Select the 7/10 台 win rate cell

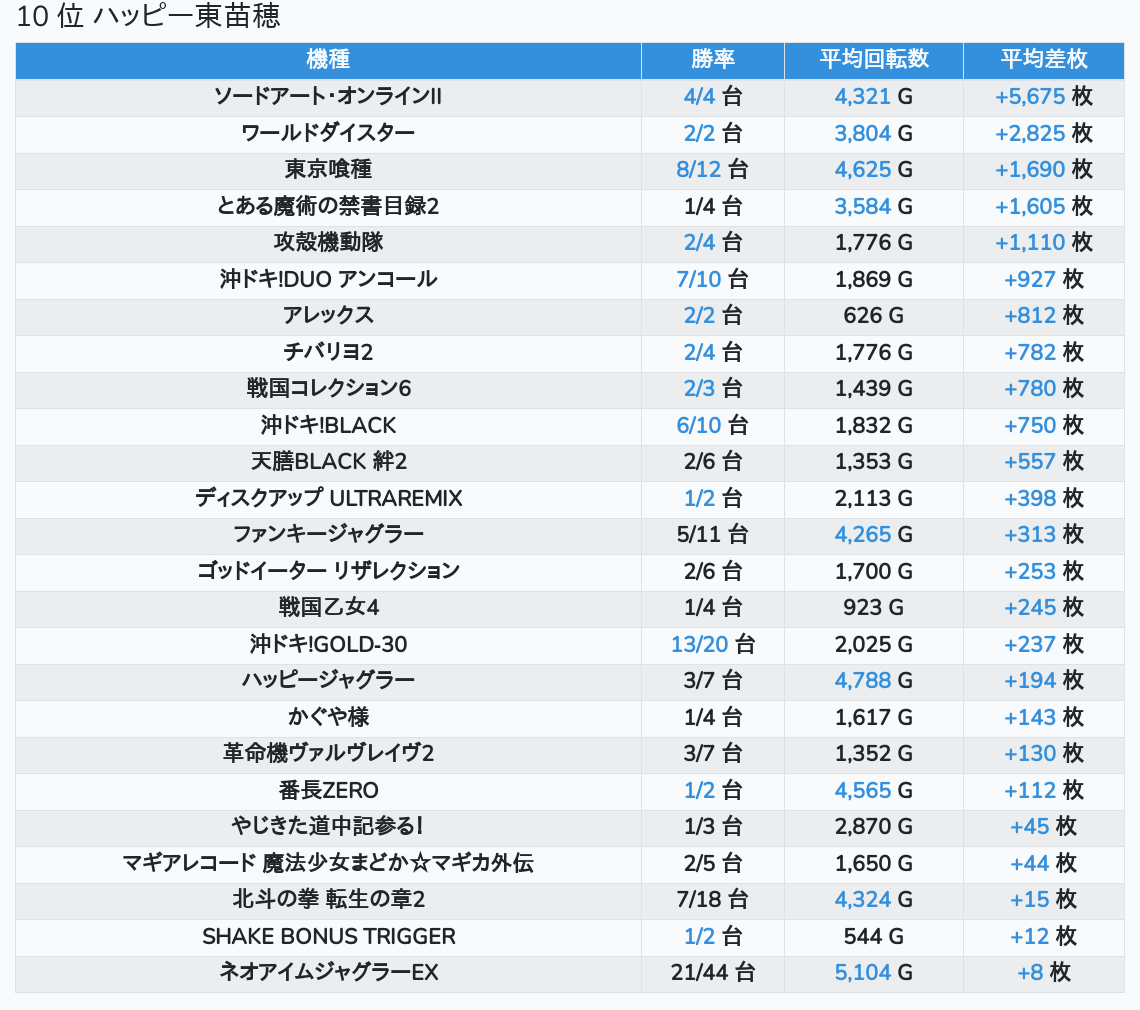coord(712,279)
